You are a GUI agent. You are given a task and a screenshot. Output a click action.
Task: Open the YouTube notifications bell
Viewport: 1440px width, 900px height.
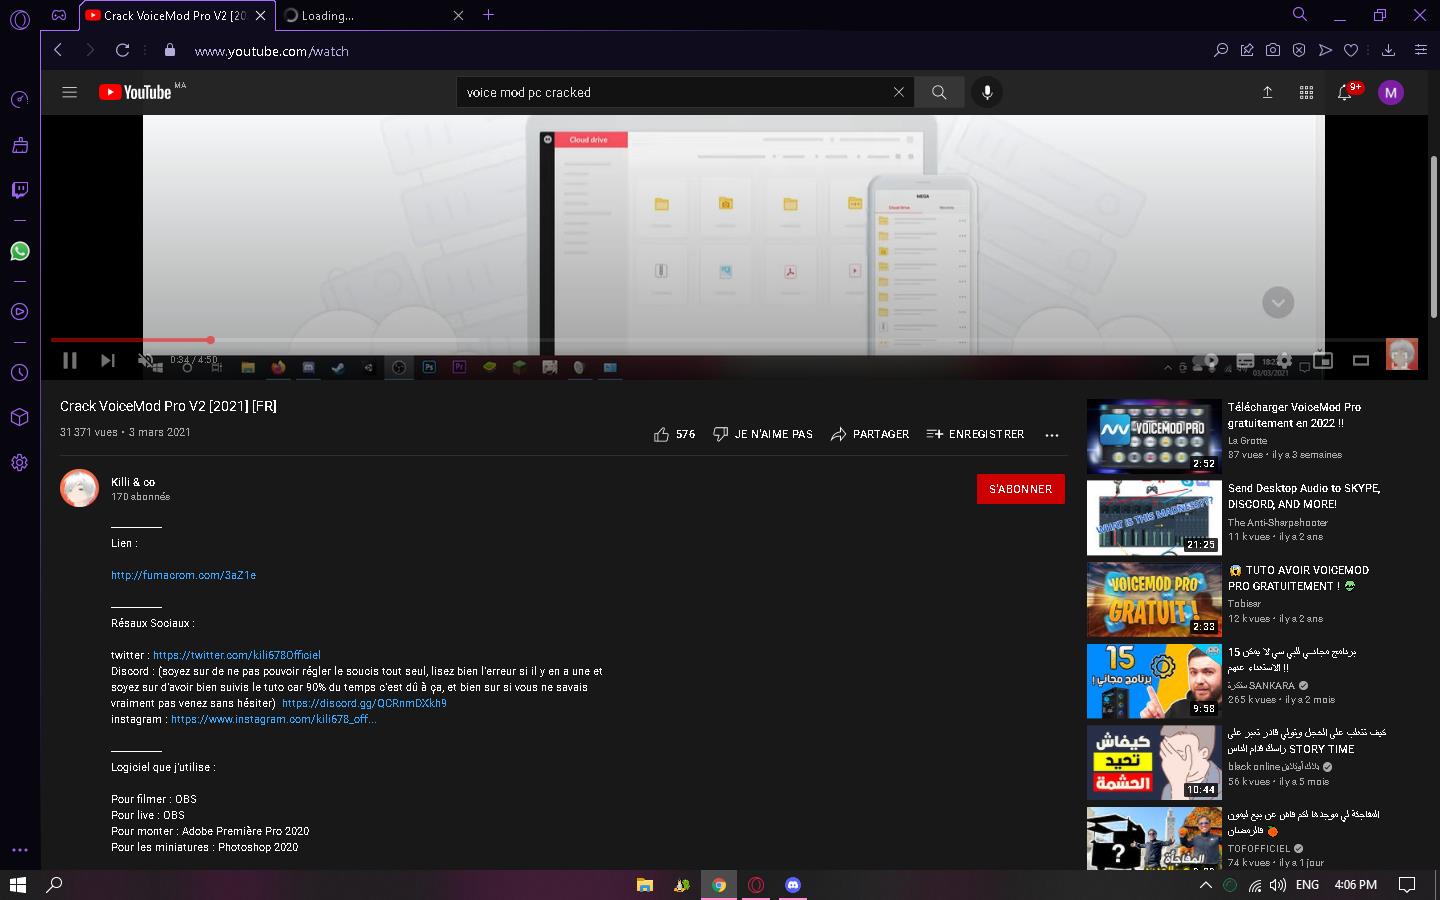(1345, 92)
